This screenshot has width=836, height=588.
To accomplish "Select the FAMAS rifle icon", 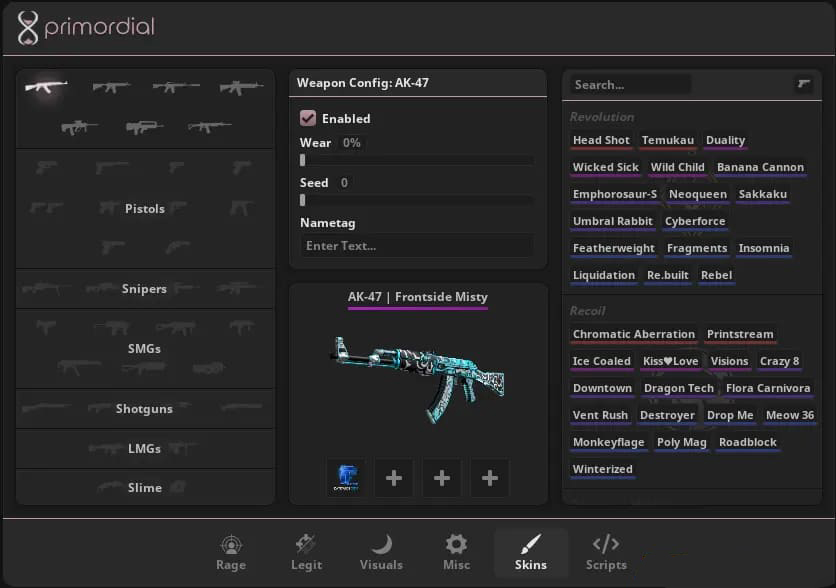I will pos(144,127).
